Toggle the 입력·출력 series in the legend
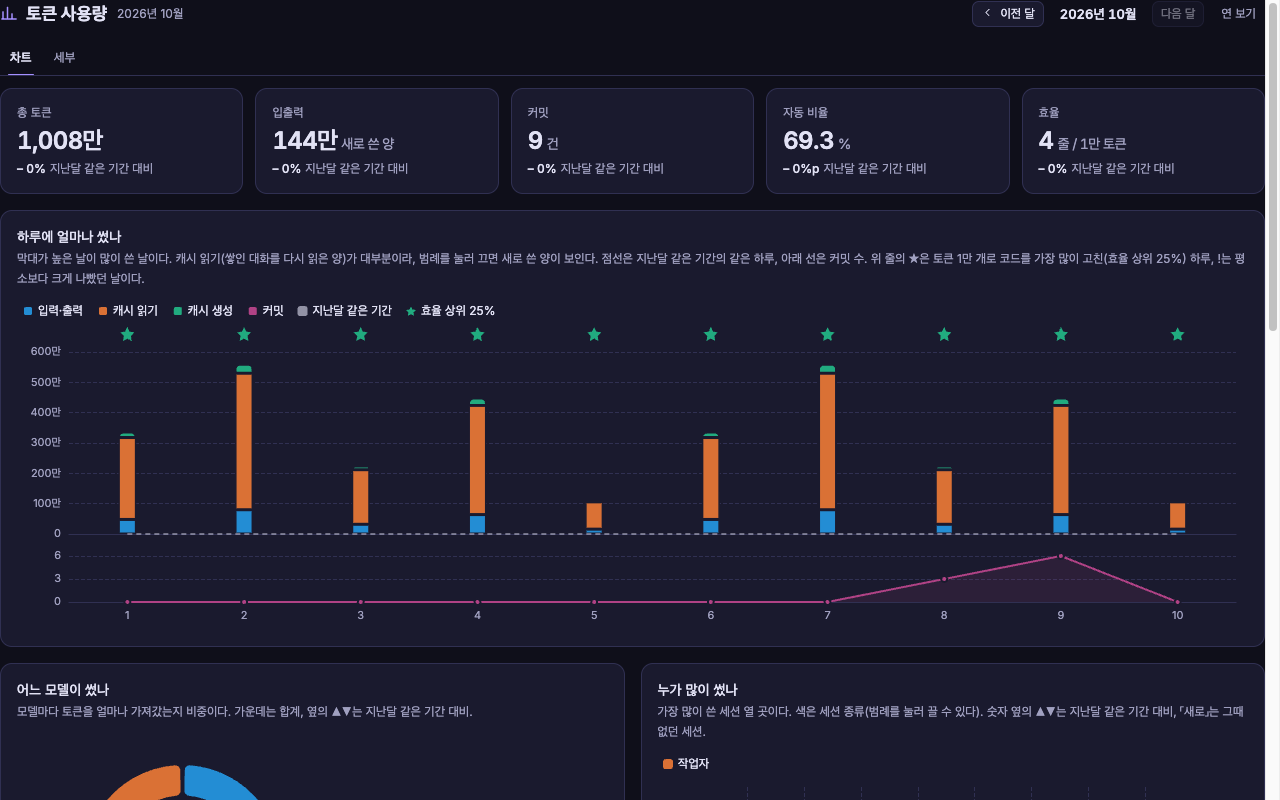Viewport: 1280px width, 800px height. click(53, 311)
